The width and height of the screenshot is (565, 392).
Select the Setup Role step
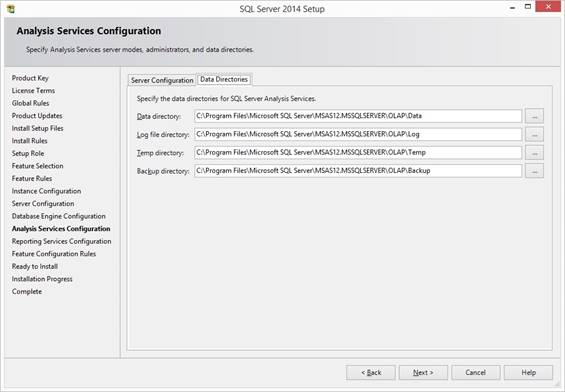click(28, 154)
